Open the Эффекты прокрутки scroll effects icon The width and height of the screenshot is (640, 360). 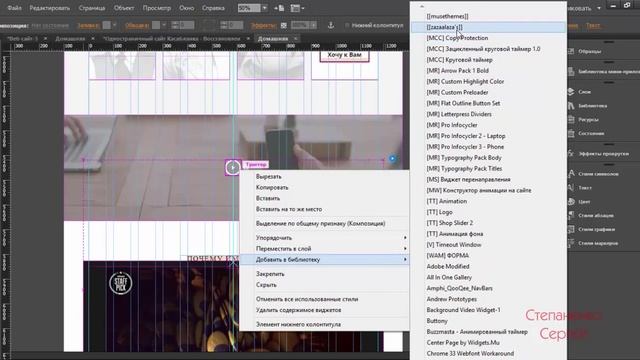[x=571, y=153]
